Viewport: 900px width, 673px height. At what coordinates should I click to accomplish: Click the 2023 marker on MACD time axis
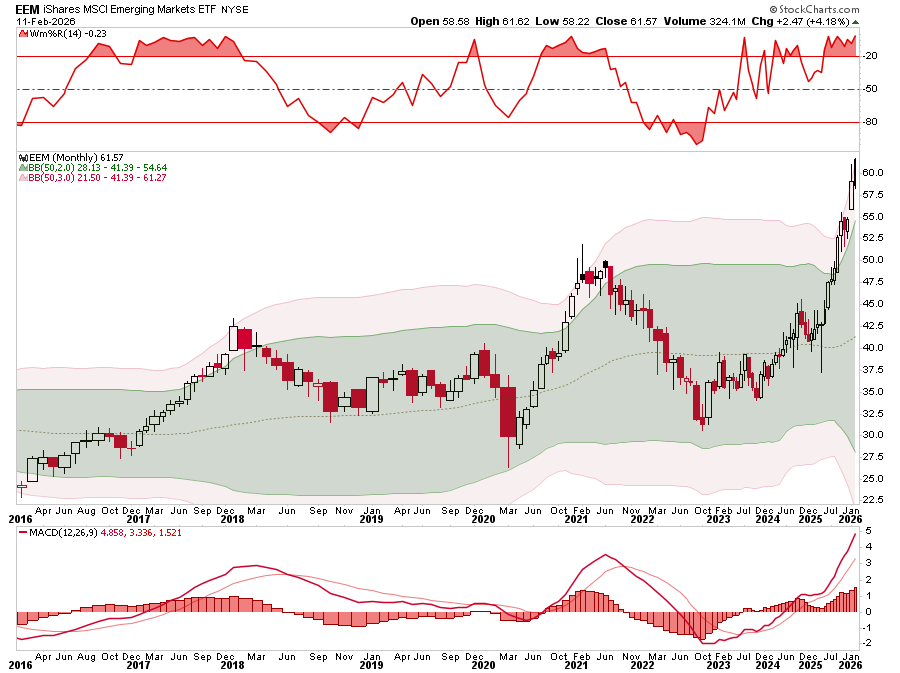coord(717,663)
